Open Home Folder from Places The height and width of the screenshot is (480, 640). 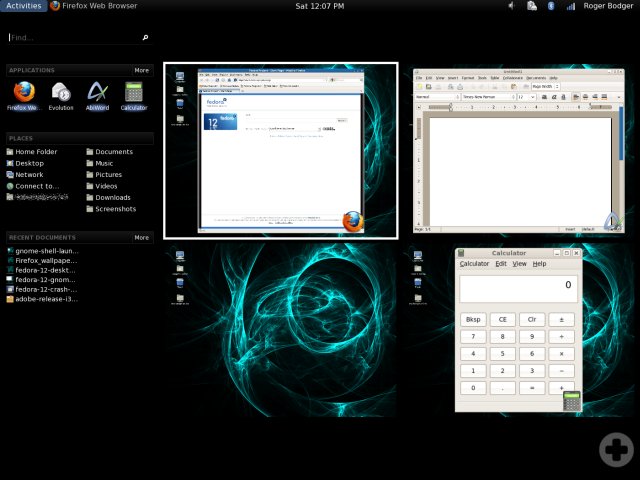36,152
